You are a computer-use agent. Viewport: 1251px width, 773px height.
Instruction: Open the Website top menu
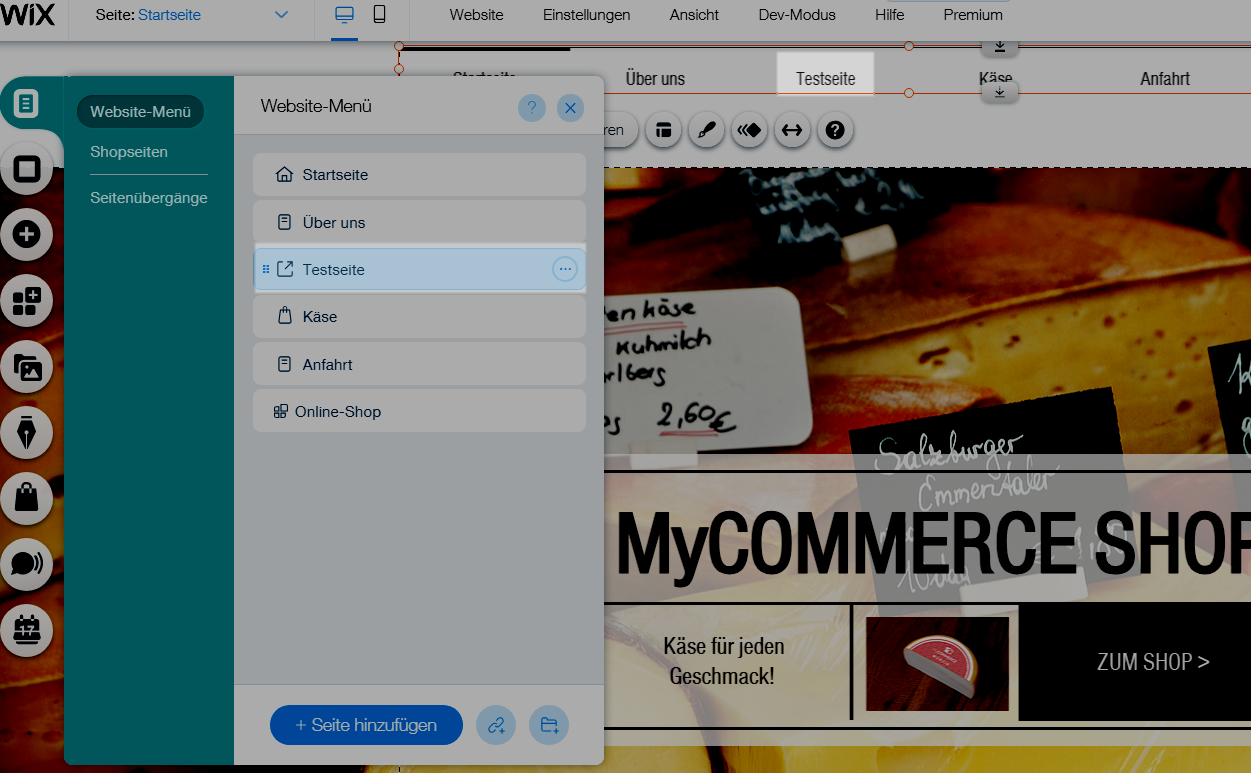[477, 15]
